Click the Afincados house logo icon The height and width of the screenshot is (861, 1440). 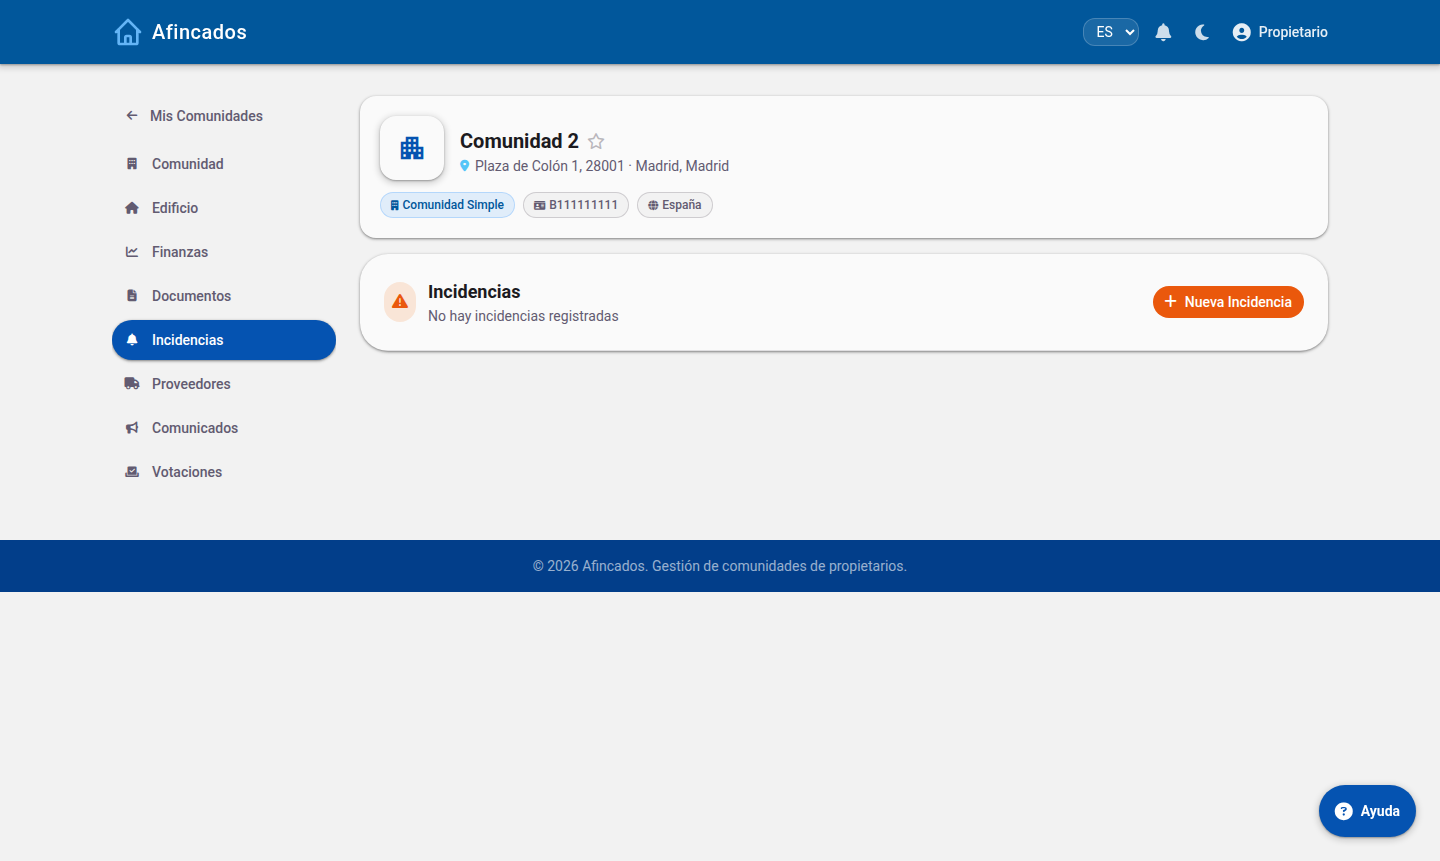click(128, 32)
